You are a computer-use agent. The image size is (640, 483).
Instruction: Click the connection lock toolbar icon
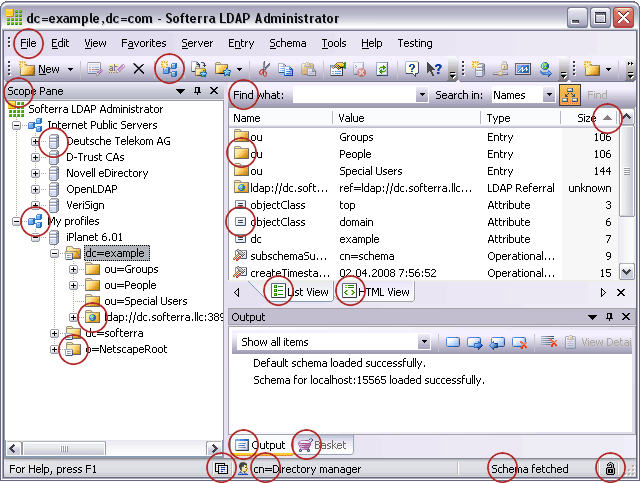pos(501,69)
